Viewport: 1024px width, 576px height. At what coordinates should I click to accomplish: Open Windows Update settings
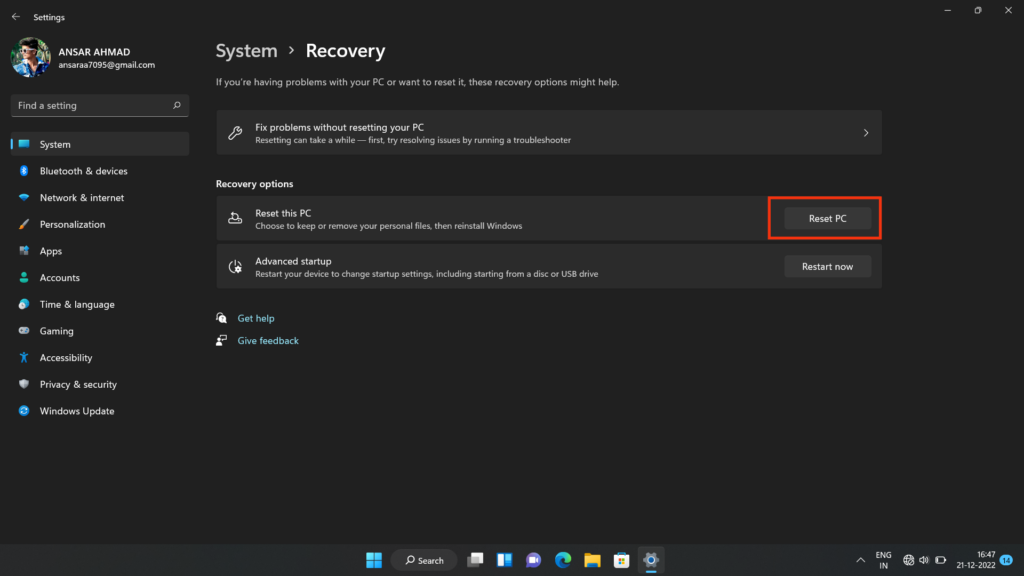pyautogui.click(x=100, y=411)
